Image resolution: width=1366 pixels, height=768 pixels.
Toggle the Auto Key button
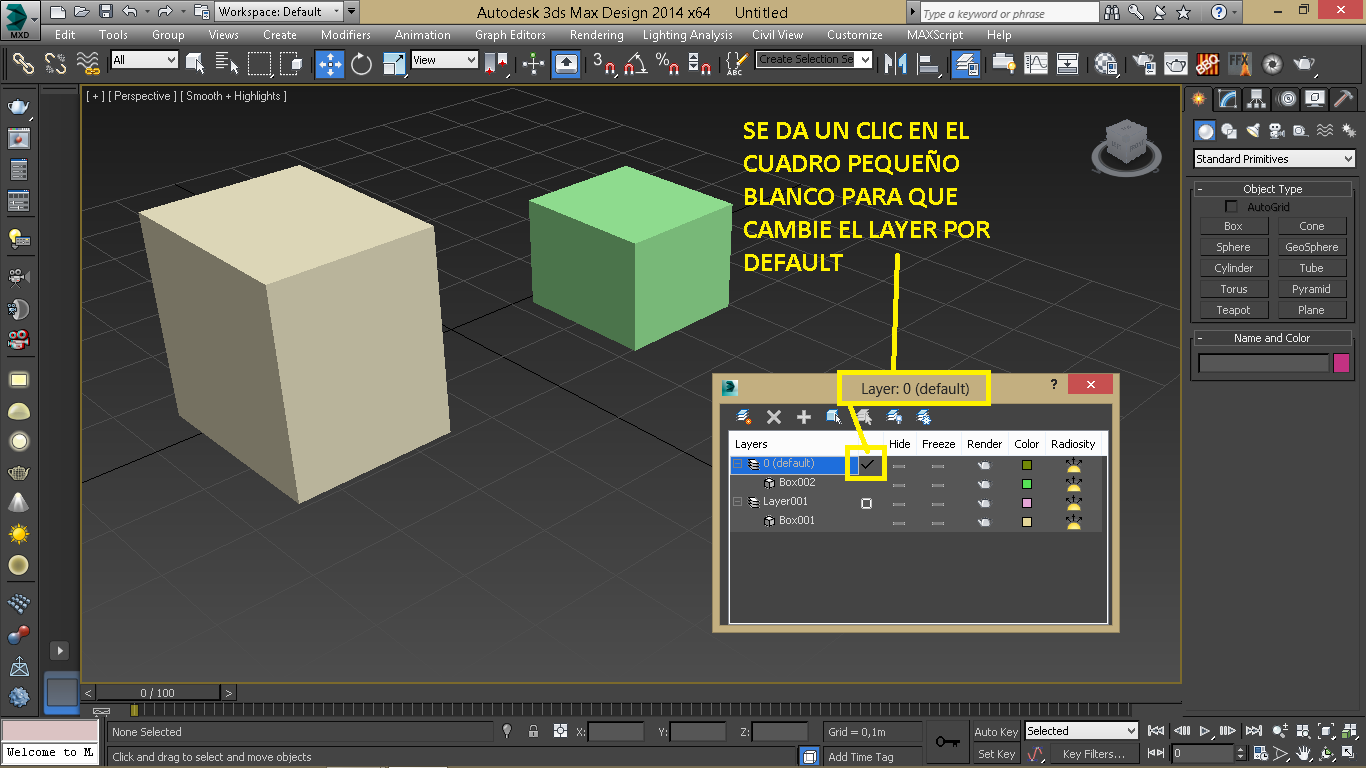point(996,731)
